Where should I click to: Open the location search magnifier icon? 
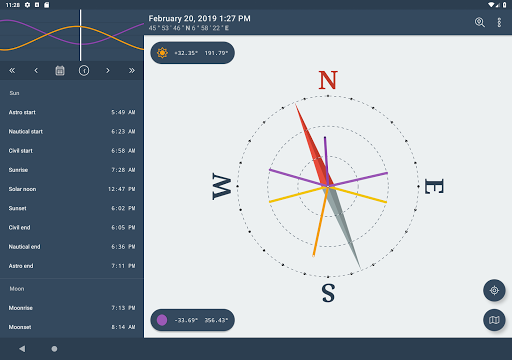pyautogui.click(x=480, y=22)
